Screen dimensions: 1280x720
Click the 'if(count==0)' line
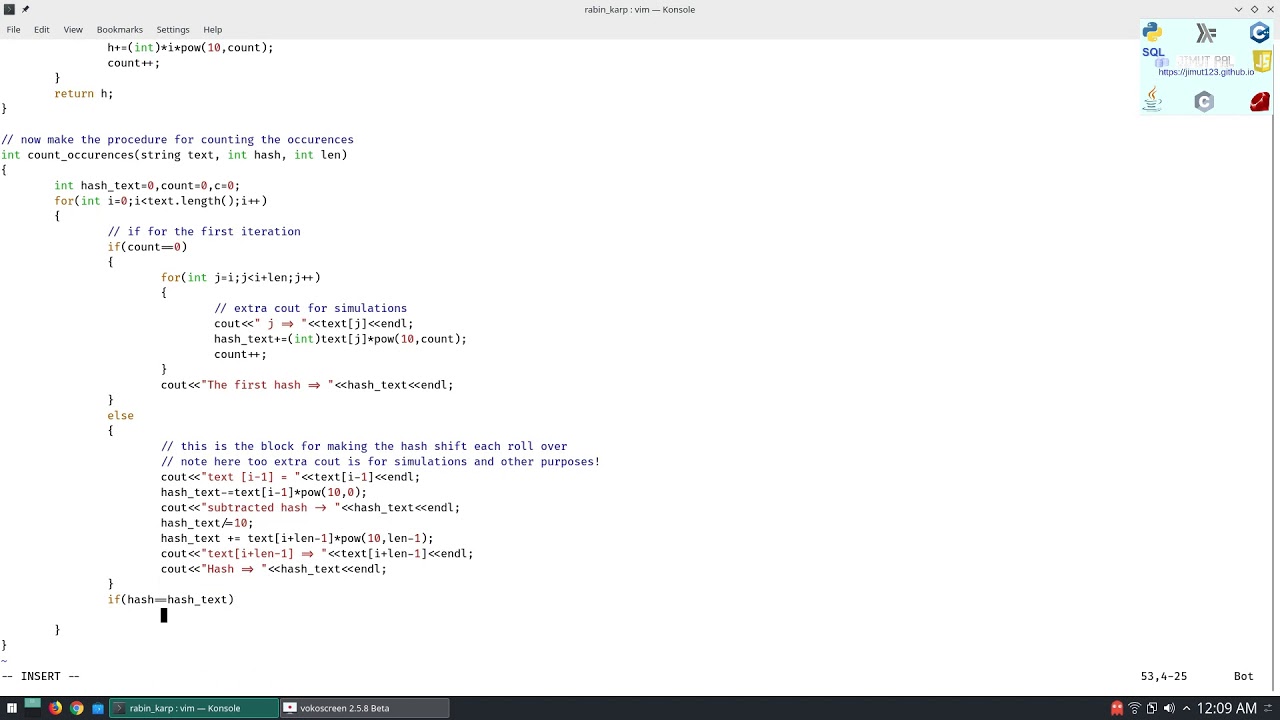click(147, 247)
